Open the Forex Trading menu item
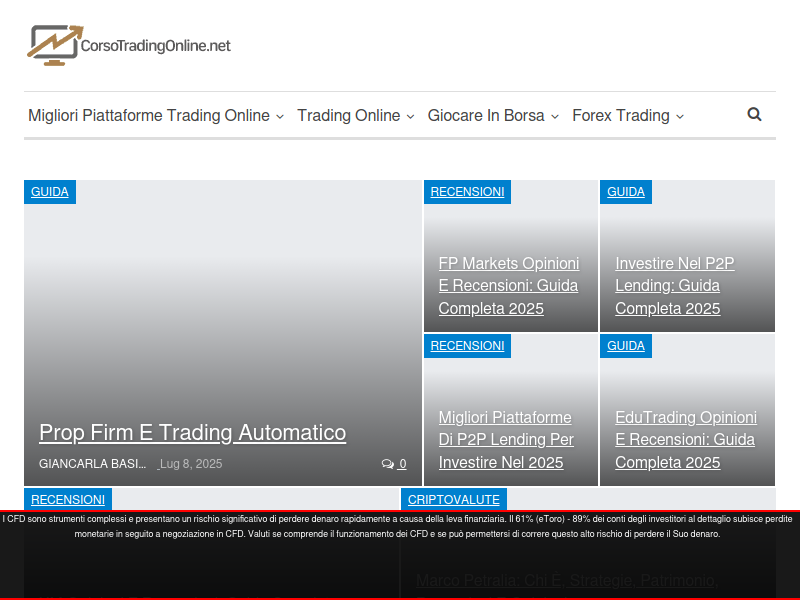The image size is (800, 600). point(620,116)
